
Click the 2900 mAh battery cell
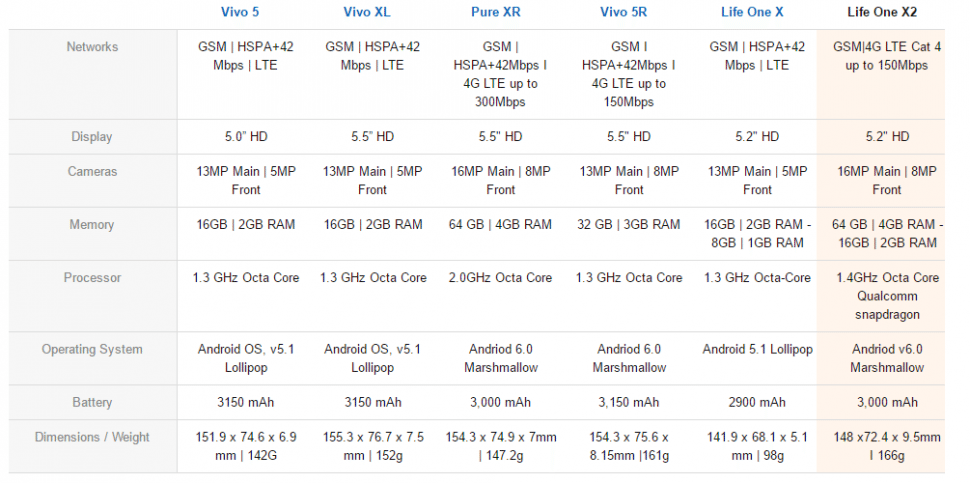[x=757, y=403]
